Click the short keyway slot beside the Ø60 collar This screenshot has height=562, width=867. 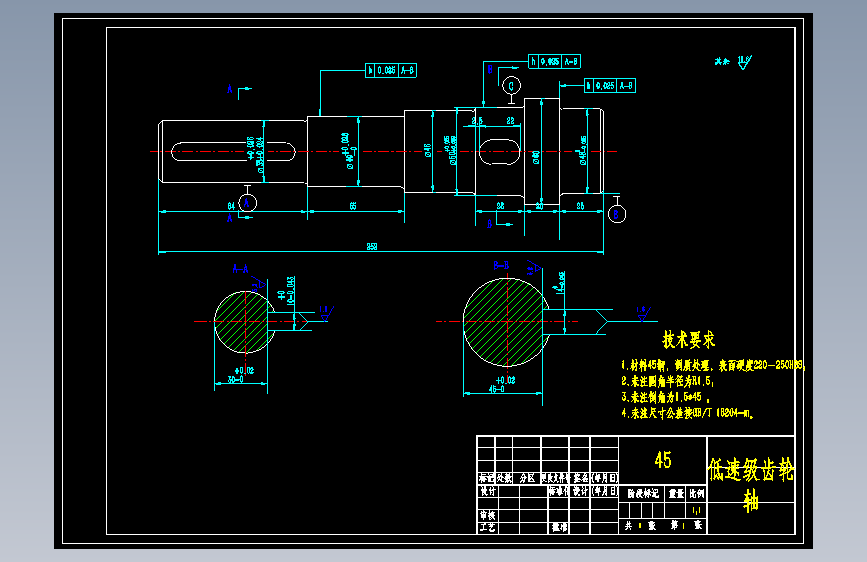point(499,152)
